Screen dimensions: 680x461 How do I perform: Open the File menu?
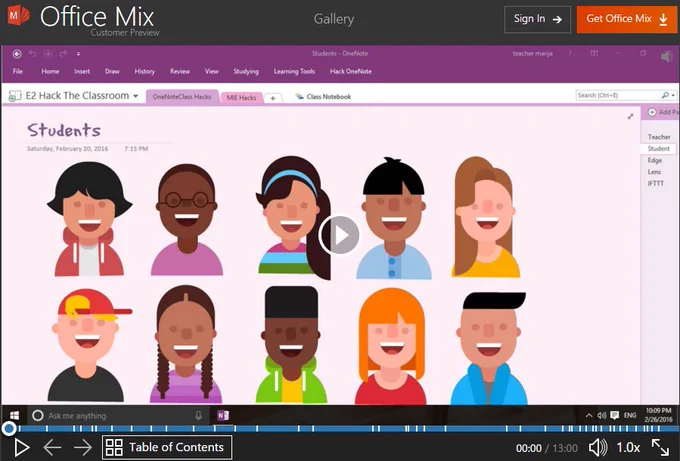[x=18, y=72]
